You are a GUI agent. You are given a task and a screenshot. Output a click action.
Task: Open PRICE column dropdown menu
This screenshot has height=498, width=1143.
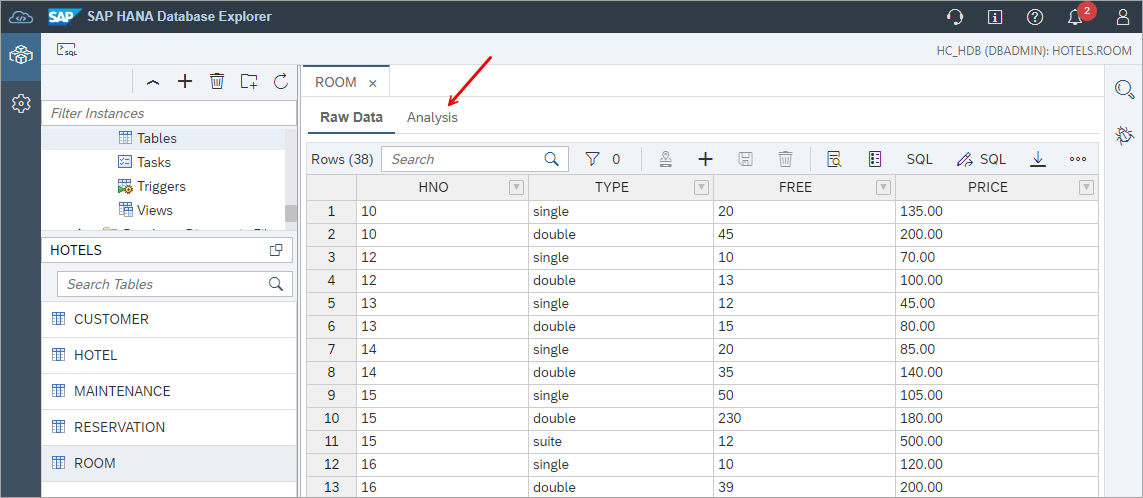[x=1086, y=188]
